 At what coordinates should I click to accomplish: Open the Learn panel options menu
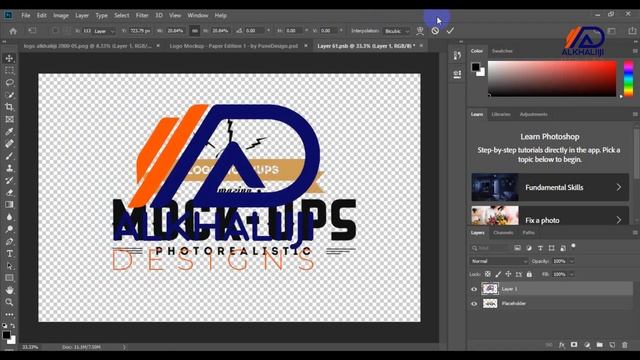[x=635, y=114]
